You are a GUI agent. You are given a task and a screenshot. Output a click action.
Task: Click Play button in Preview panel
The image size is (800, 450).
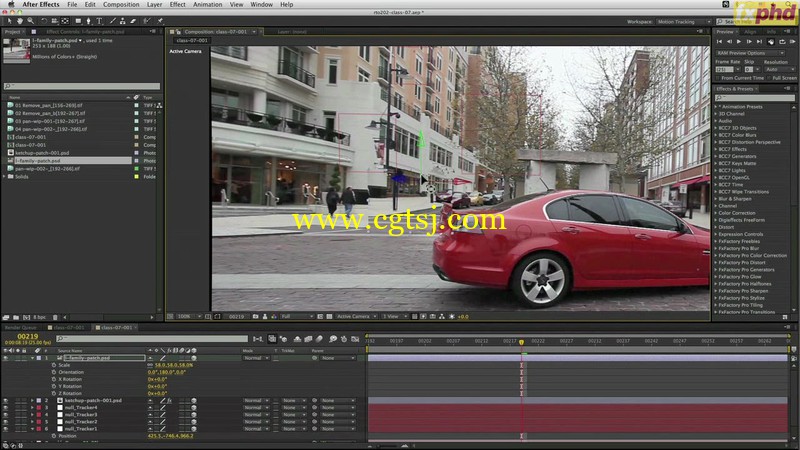pyautogui.click(x=739, y=42)
